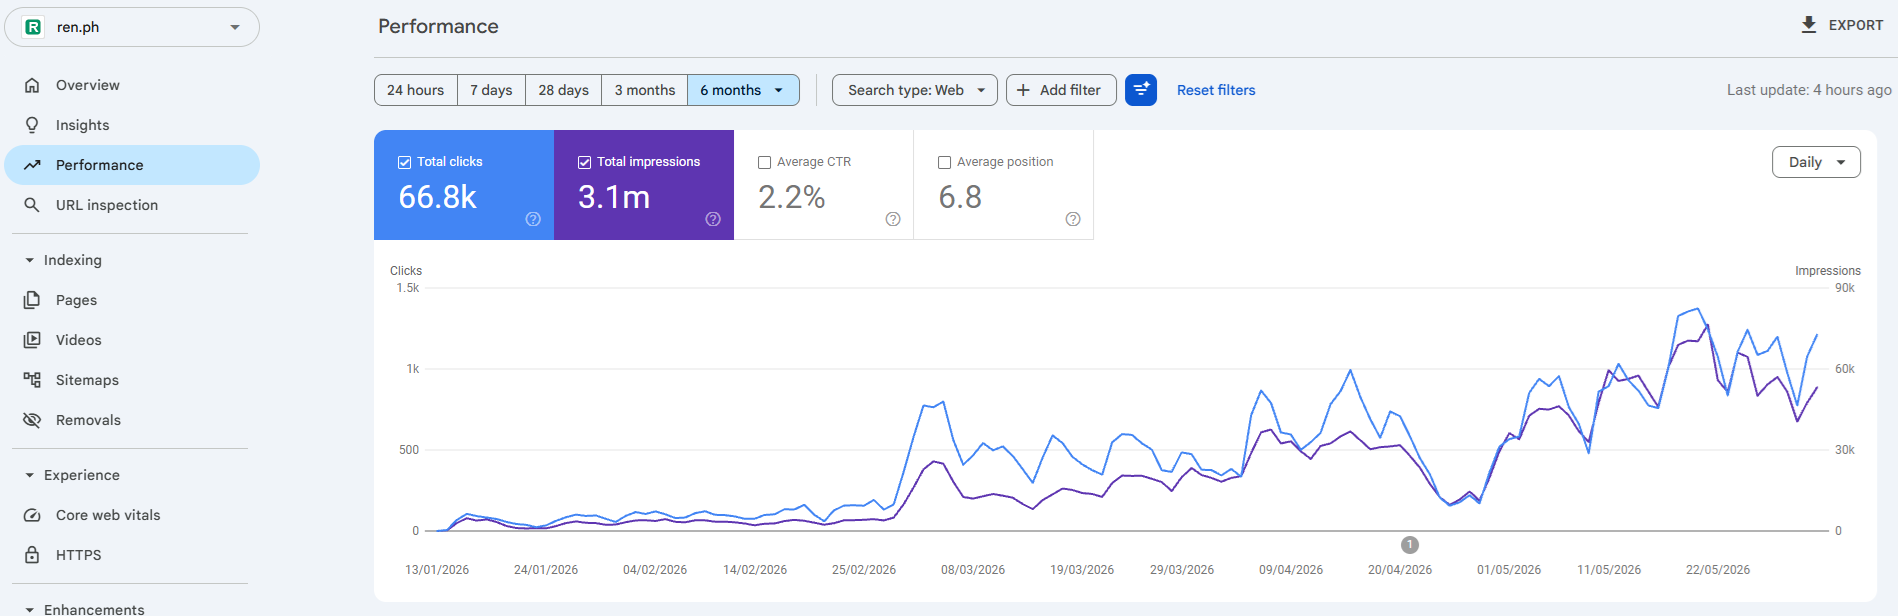Collapse the Enhancements section
The height and width of the screenshot is (616, 1898).
[x=30, y=609]
